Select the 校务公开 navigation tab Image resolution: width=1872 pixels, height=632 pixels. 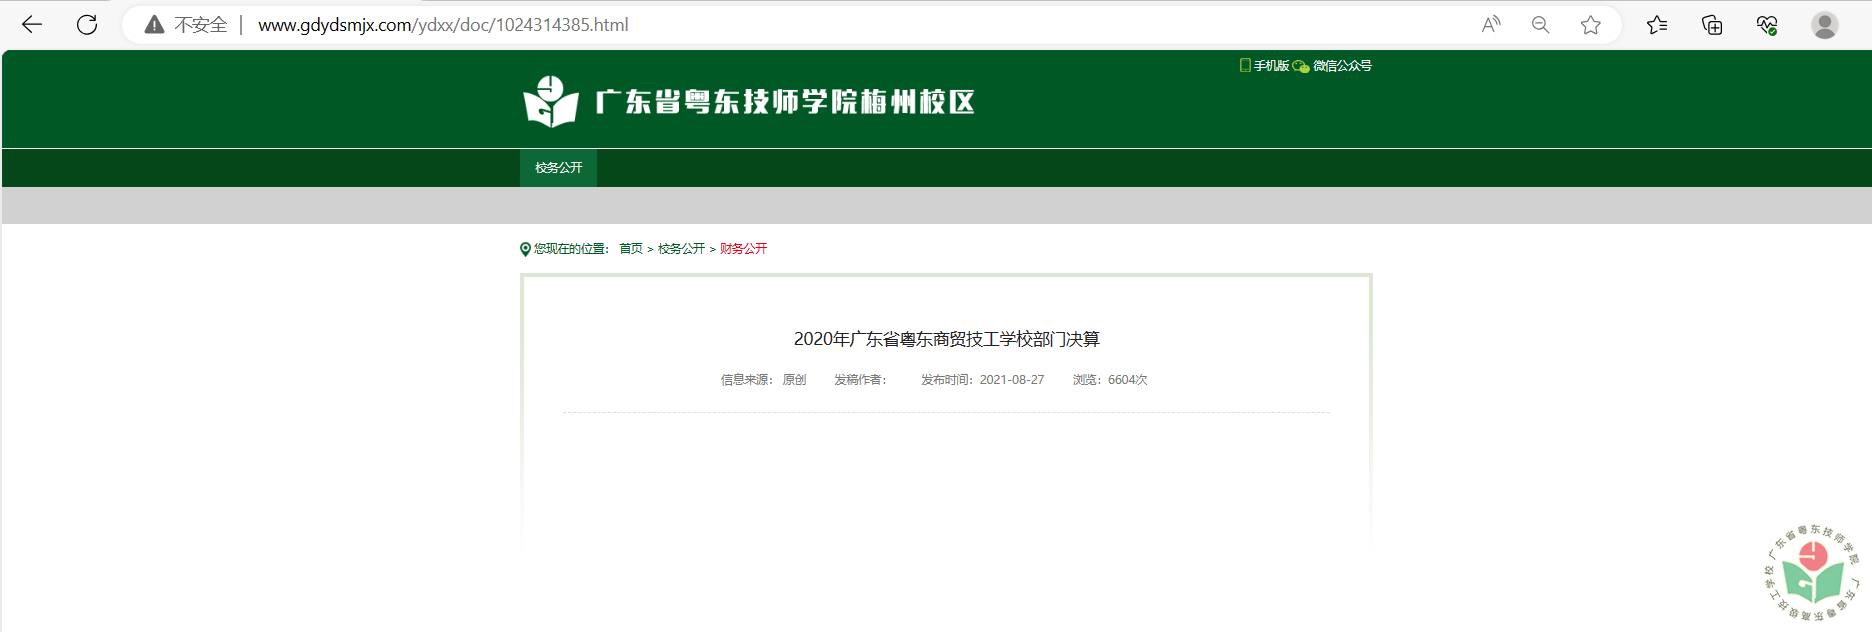tap(558, 168)
